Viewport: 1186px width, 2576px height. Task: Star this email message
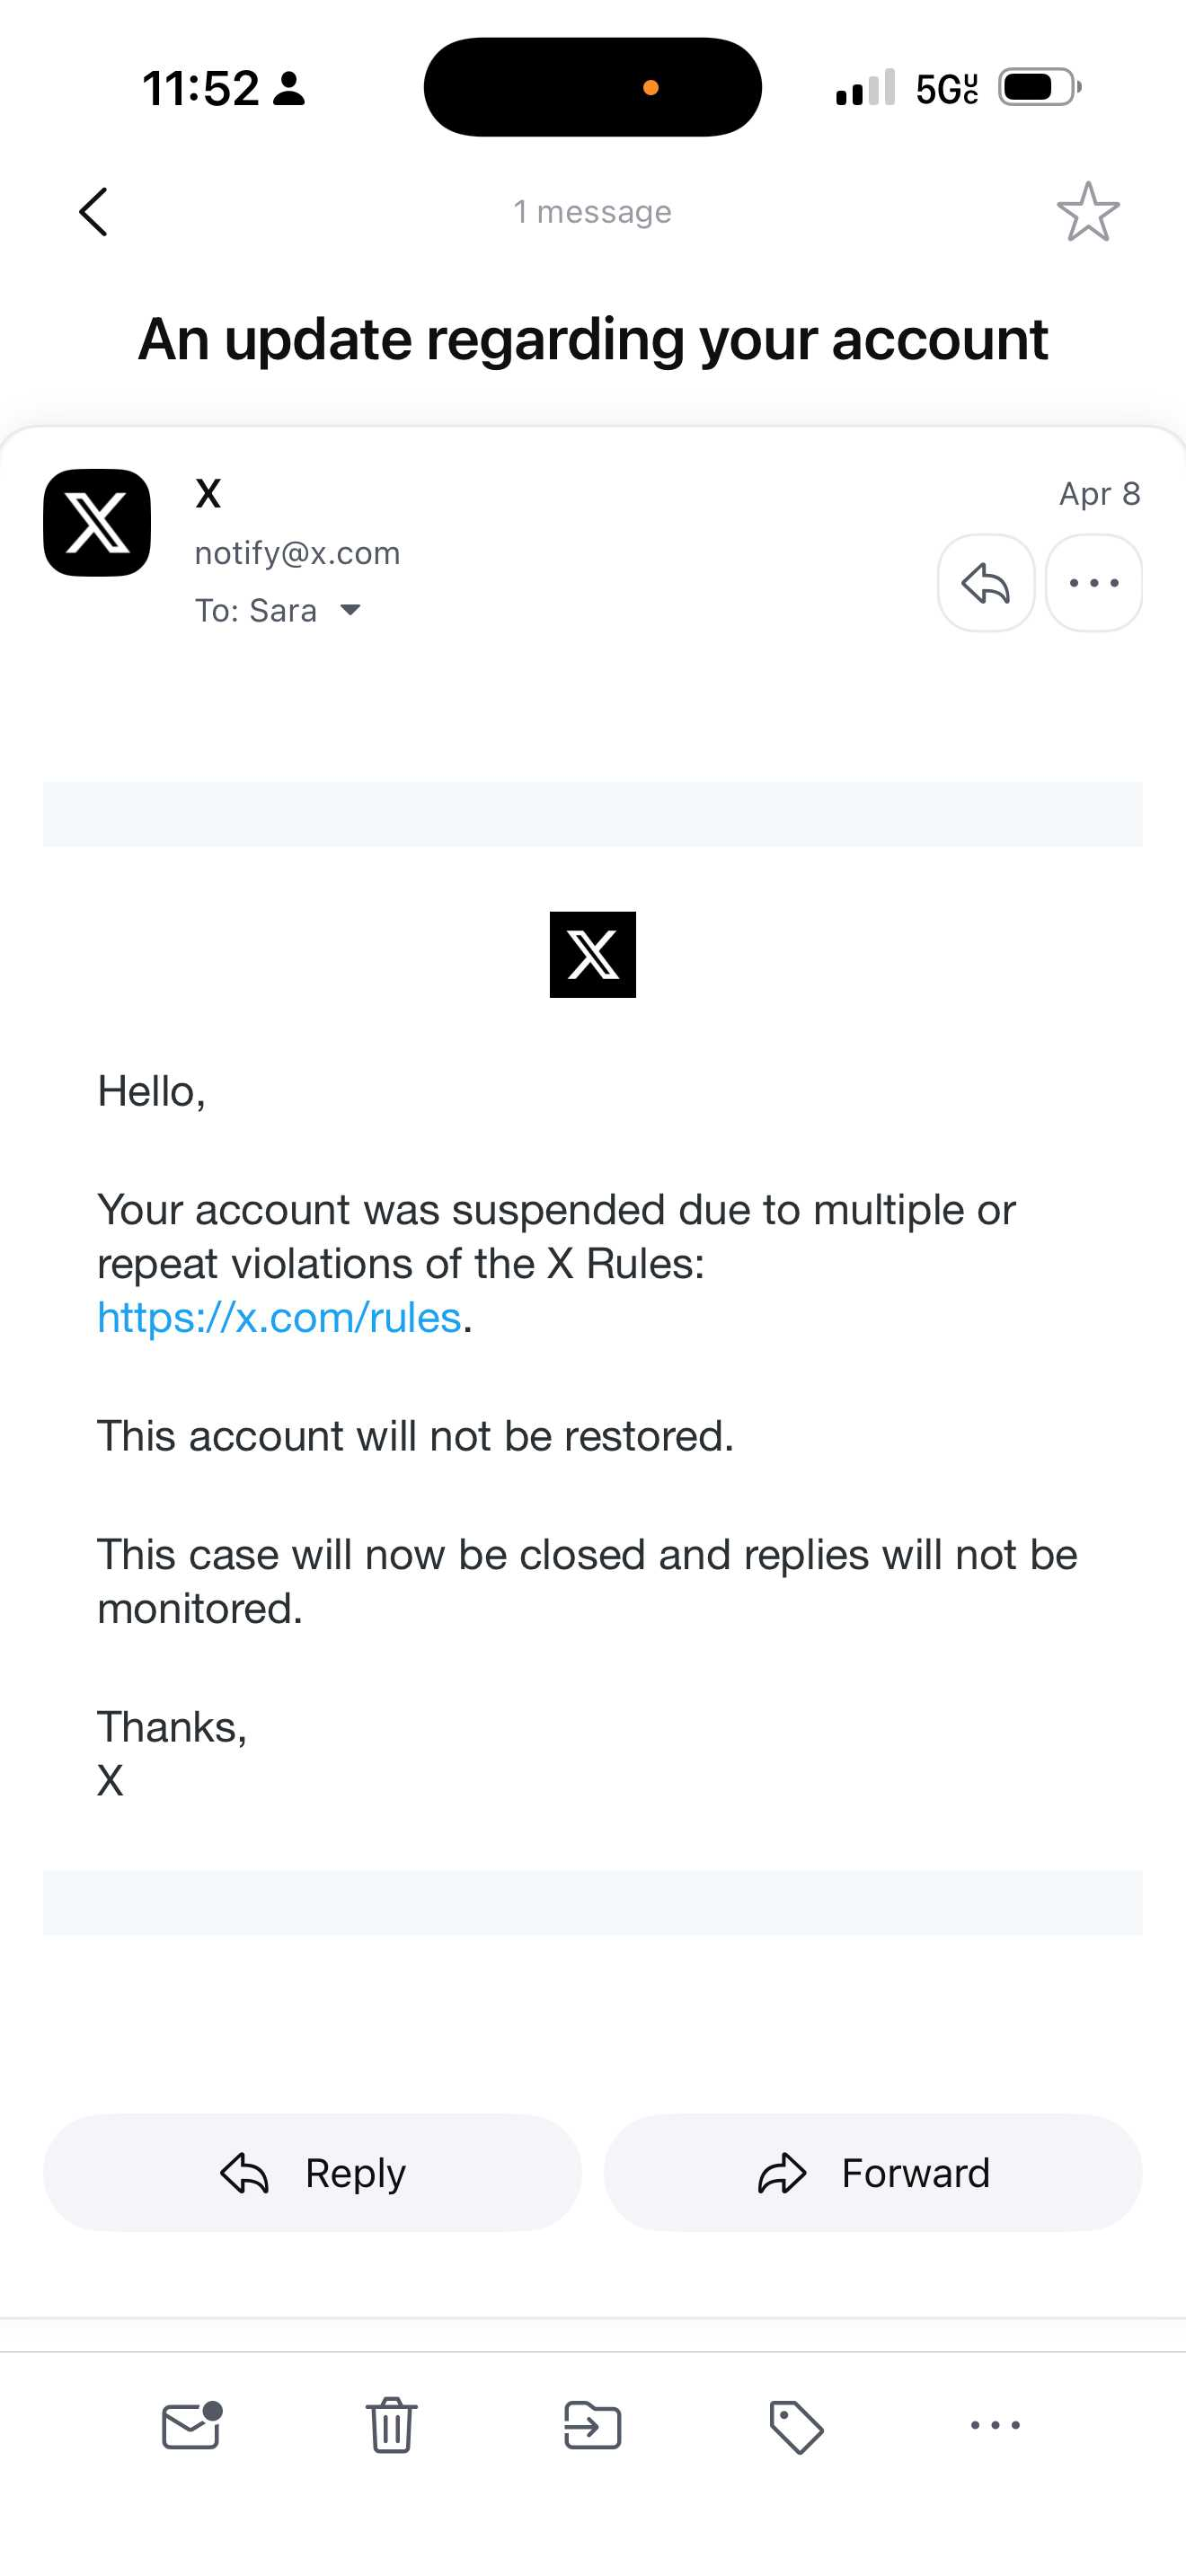1088,212
